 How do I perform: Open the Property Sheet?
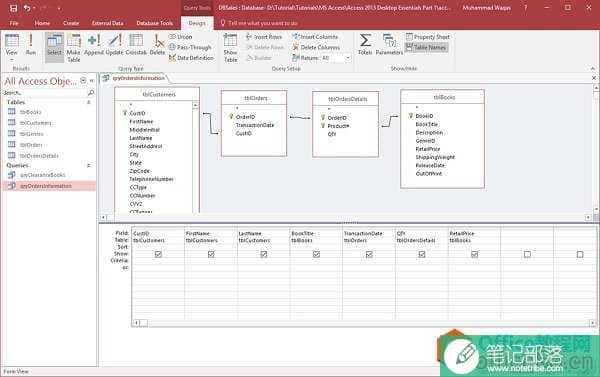pyautogui.click(x=427, y=37)
